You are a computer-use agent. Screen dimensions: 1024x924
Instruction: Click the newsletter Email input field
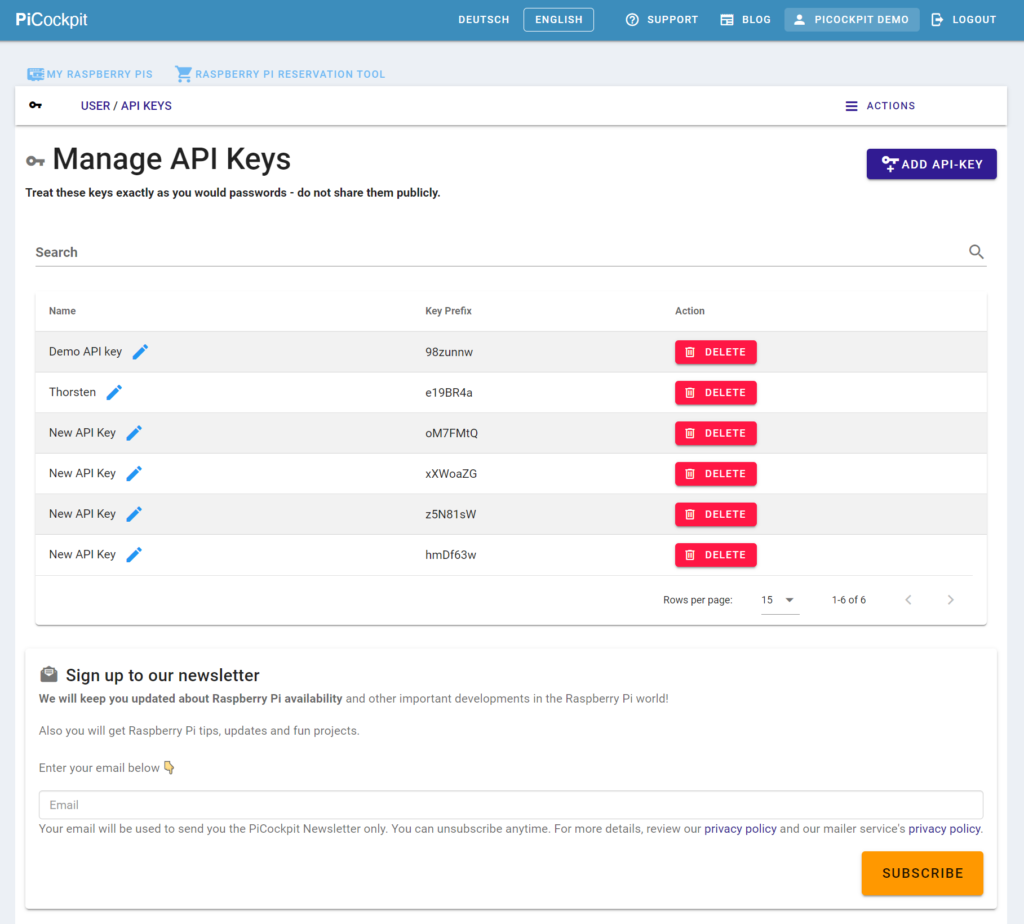pyautogui.click(x=511, y=805)
